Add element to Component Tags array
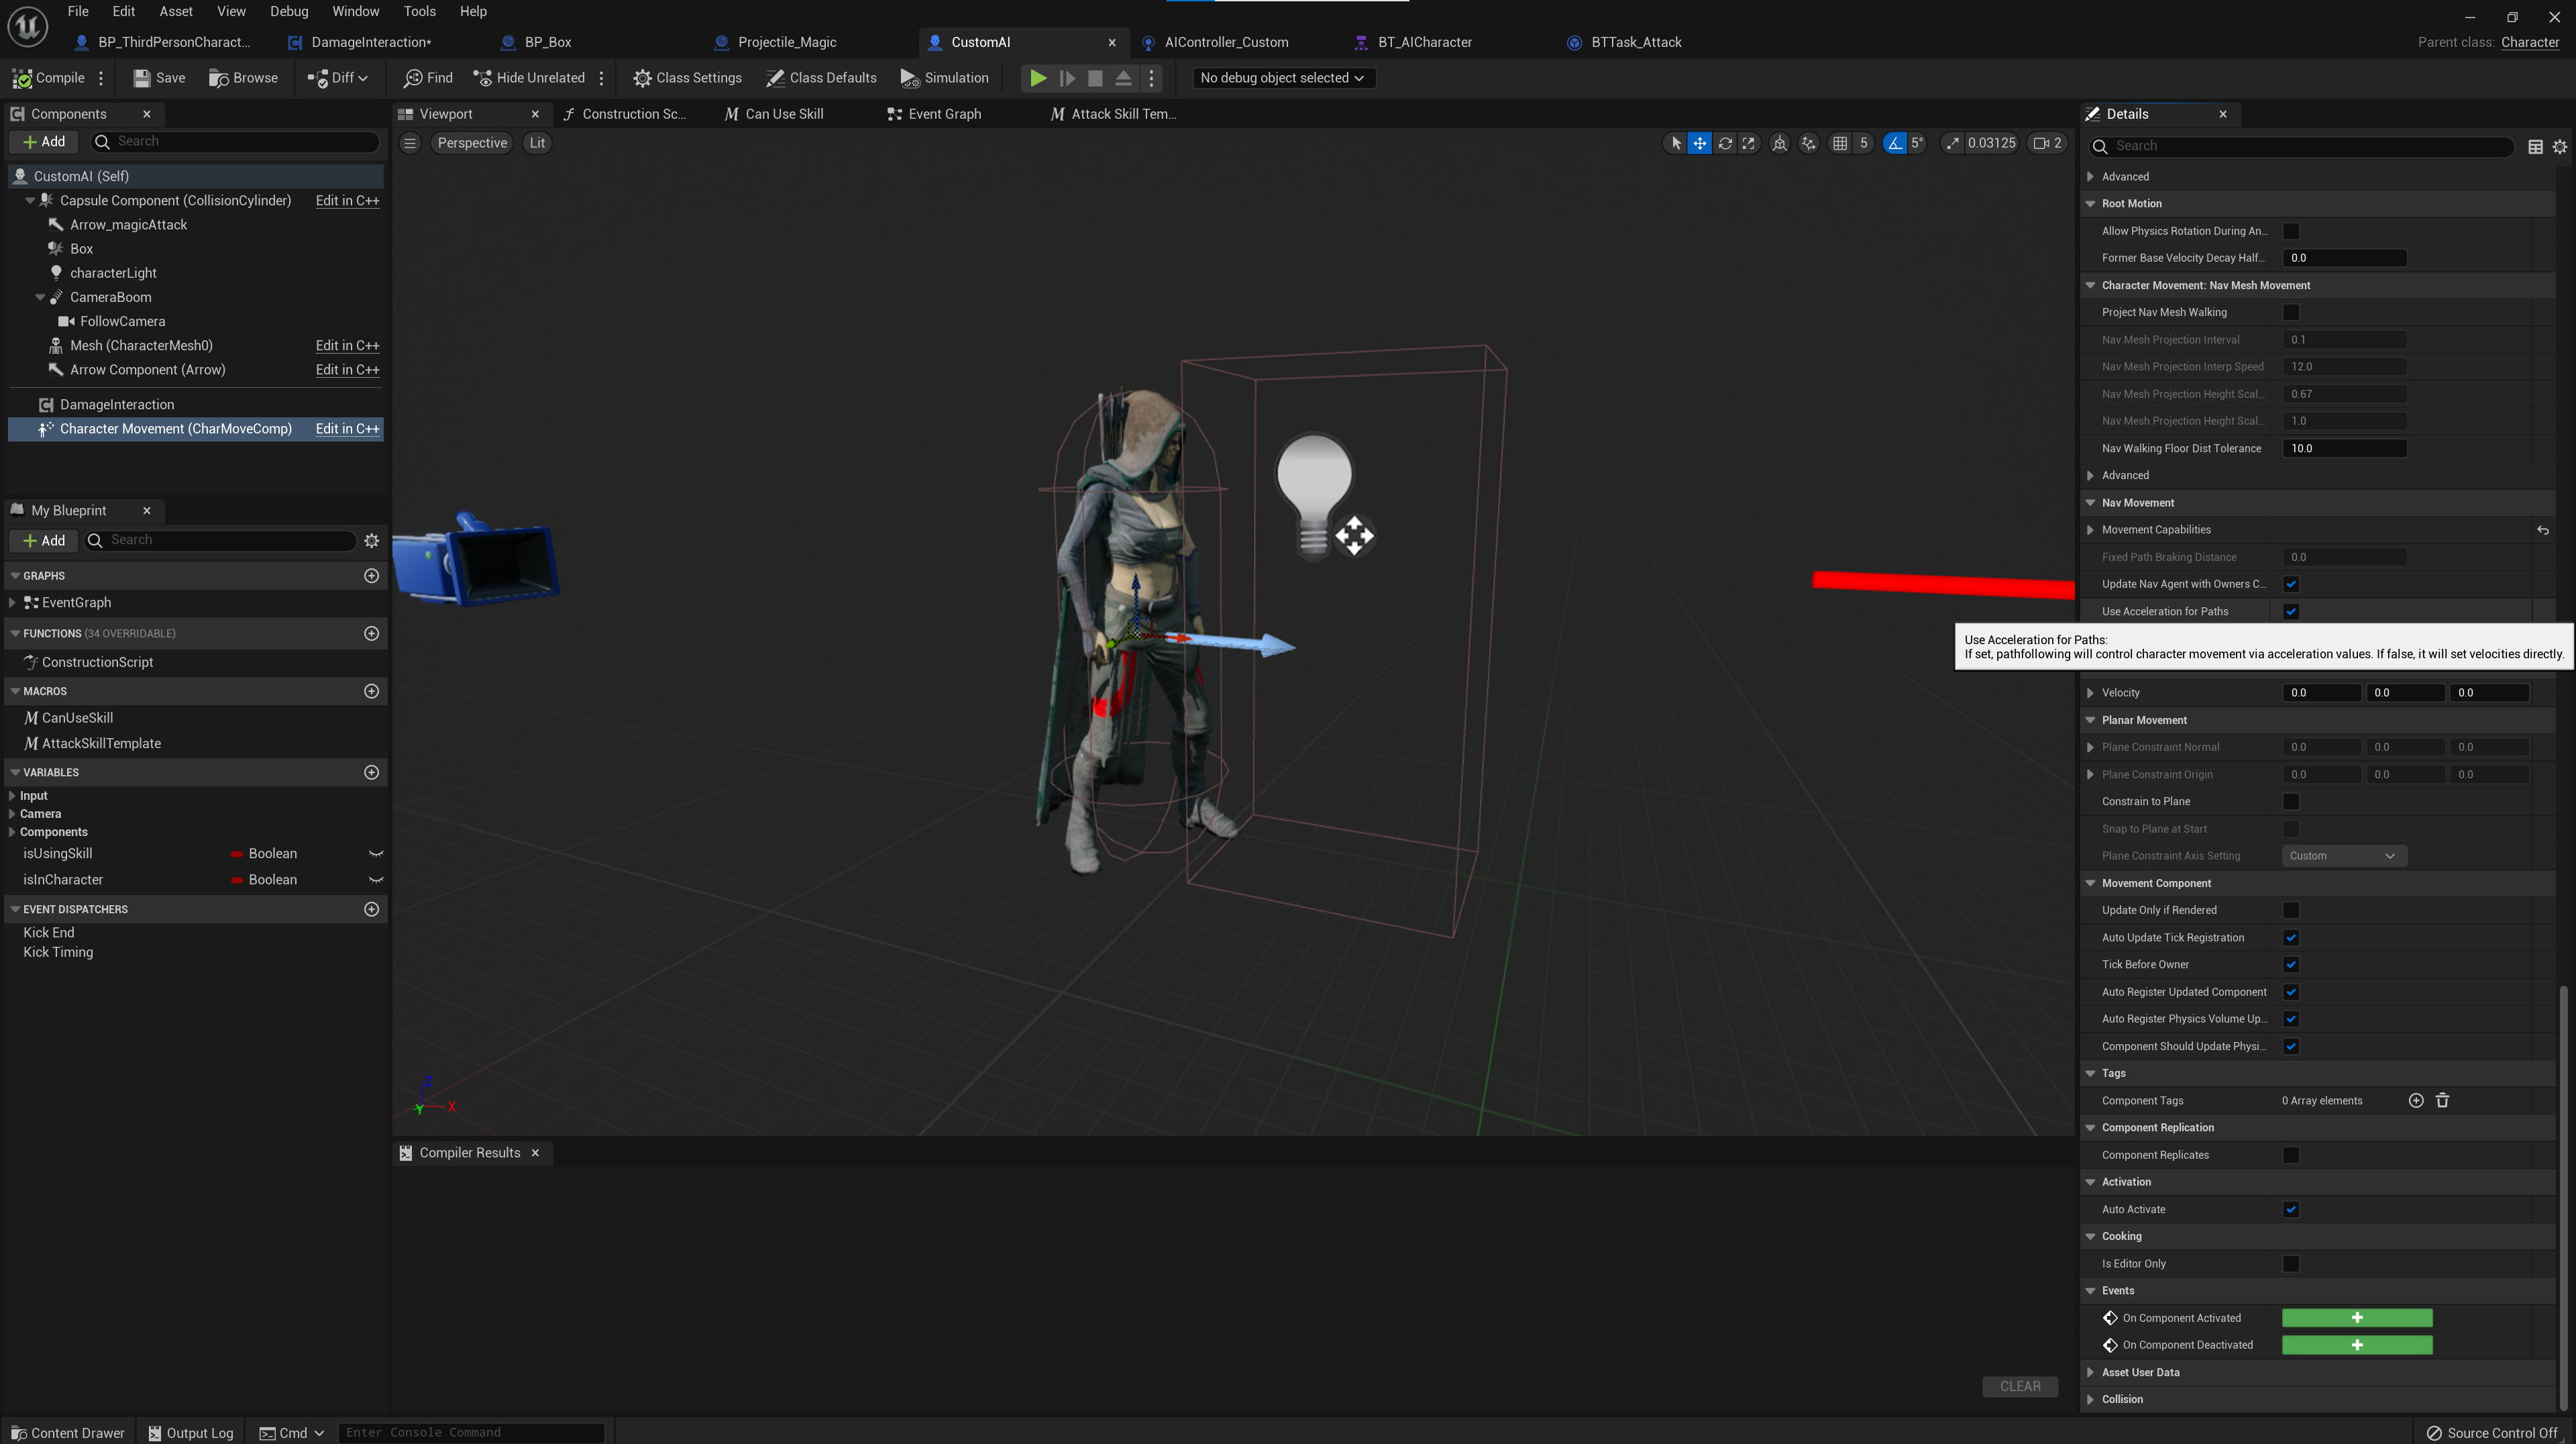The height and width of the screenshot is (1444, 2576). tap(2416, 1101)
